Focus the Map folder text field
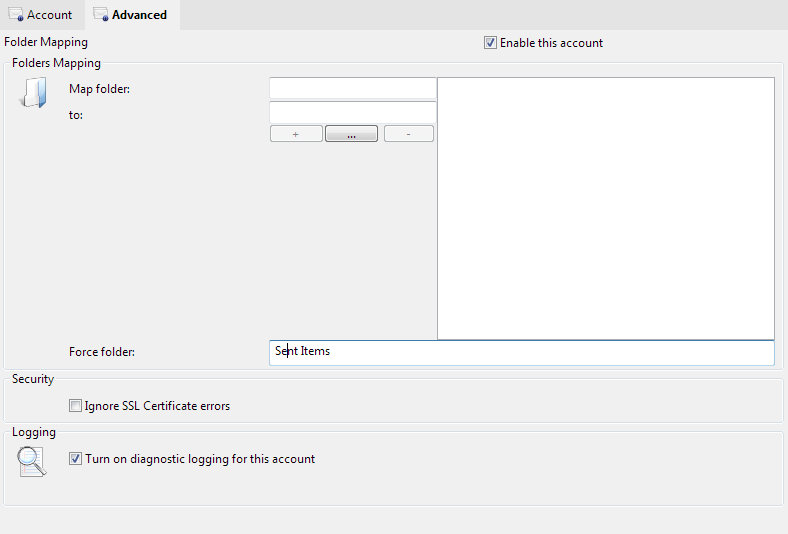Viewport: 788px width, 534px height. (352, 89)
